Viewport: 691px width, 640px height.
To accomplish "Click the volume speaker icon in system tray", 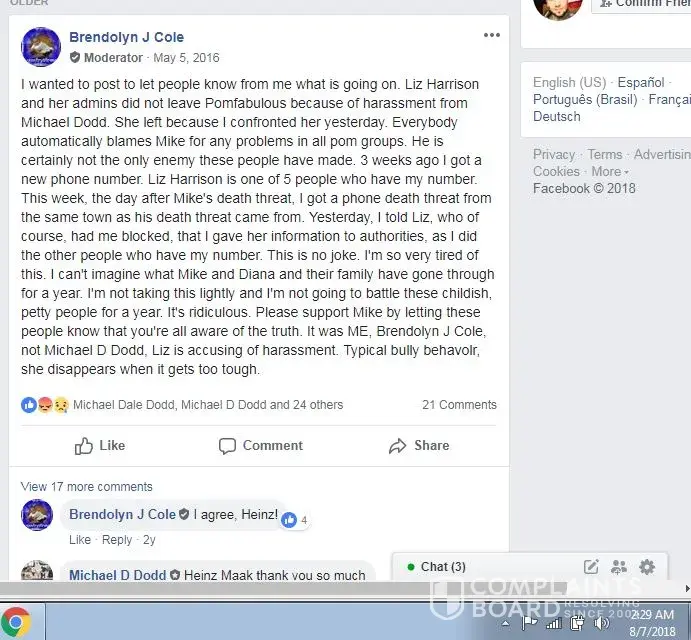I will tap(601, 623).
